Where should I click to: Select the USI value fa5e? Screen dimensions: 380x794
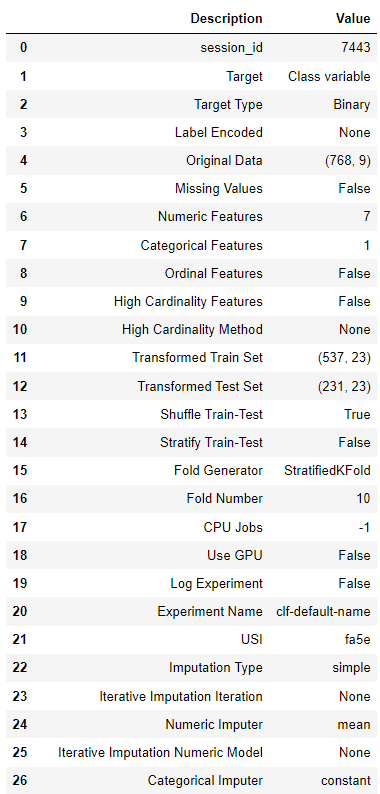(357, 640)
